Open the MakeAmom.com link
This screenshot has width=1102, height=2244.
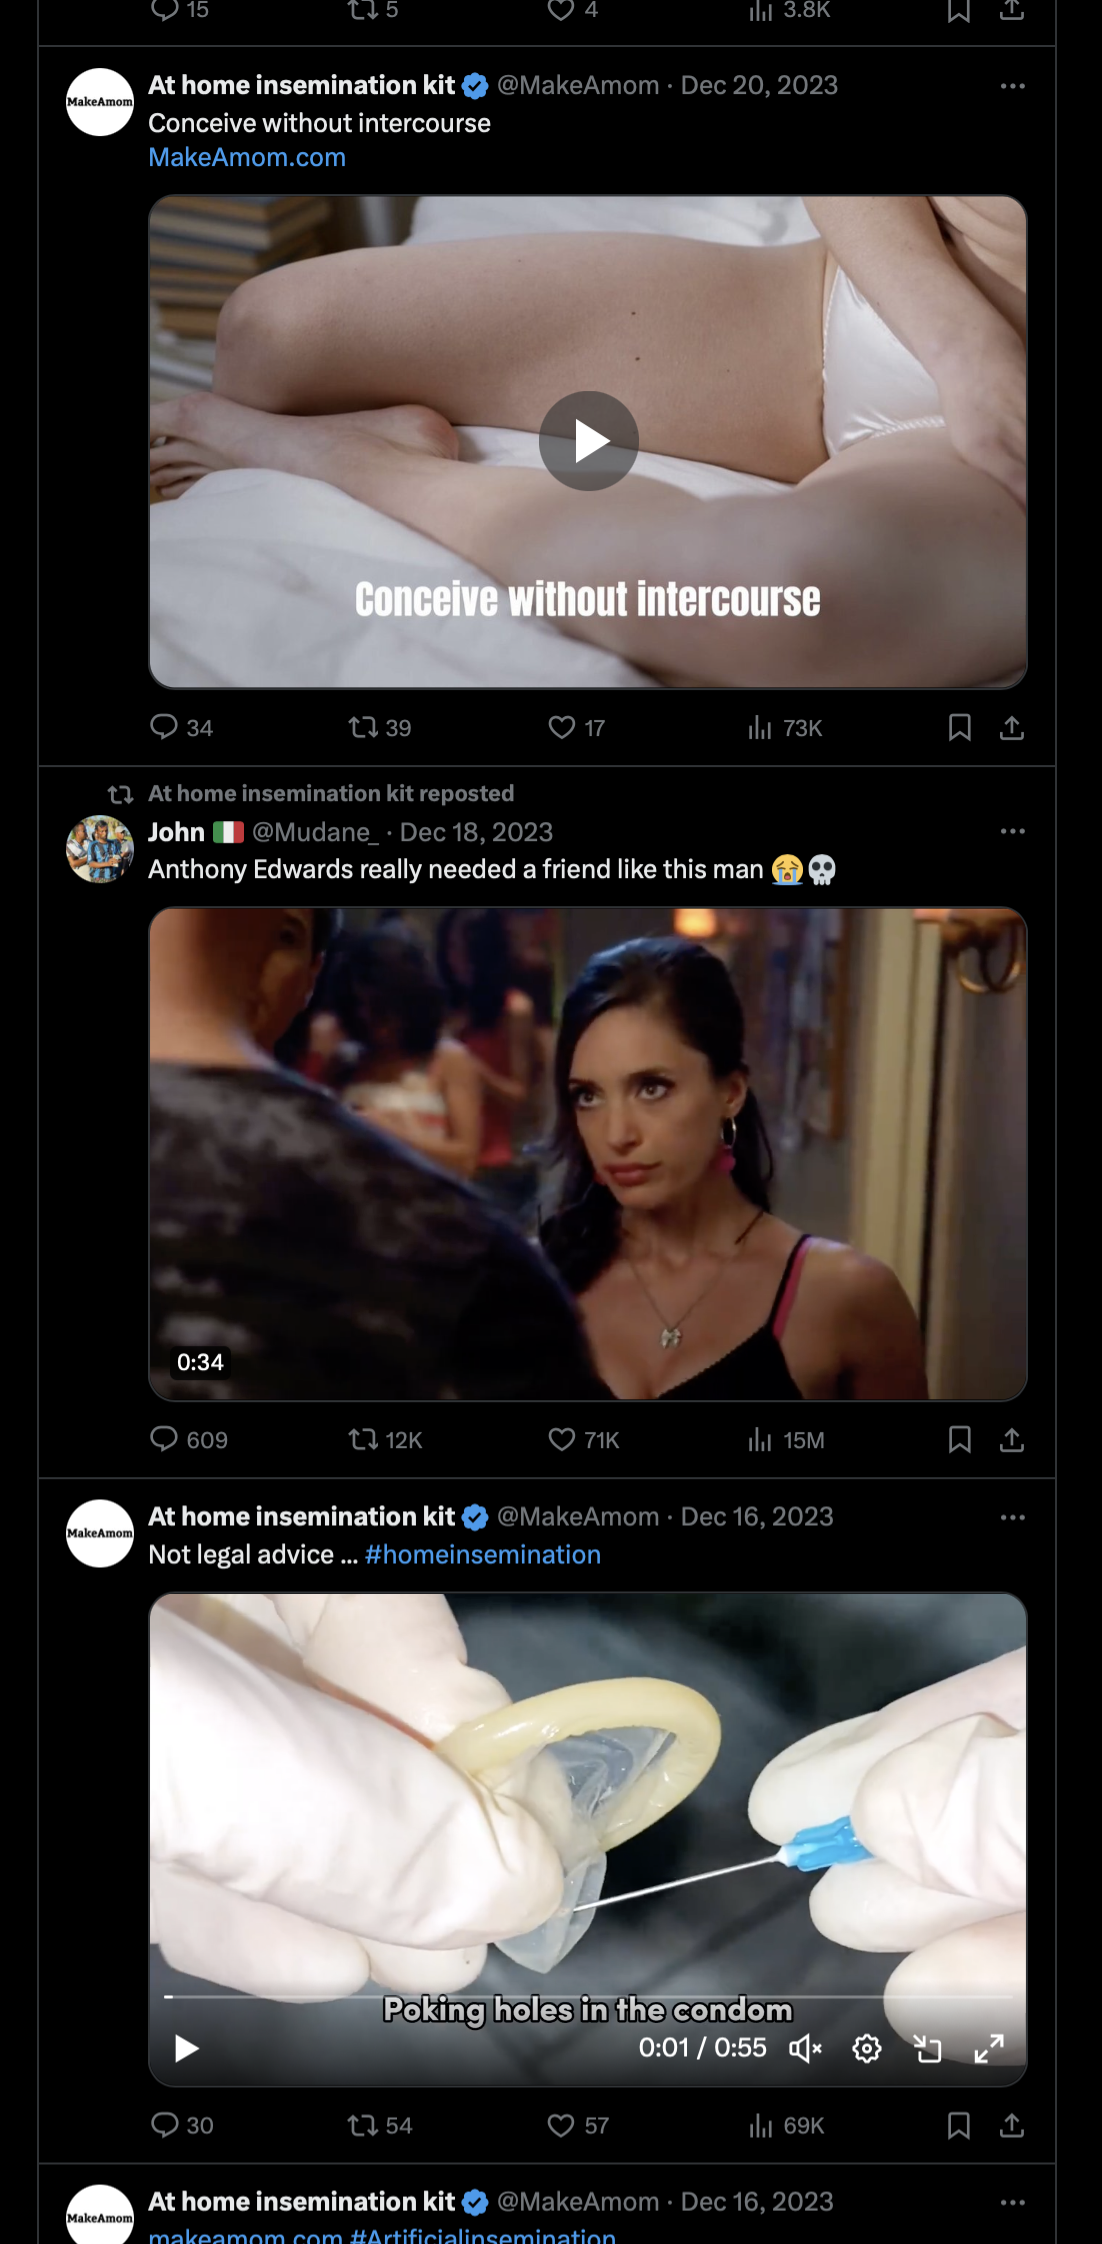coord(247,158)
